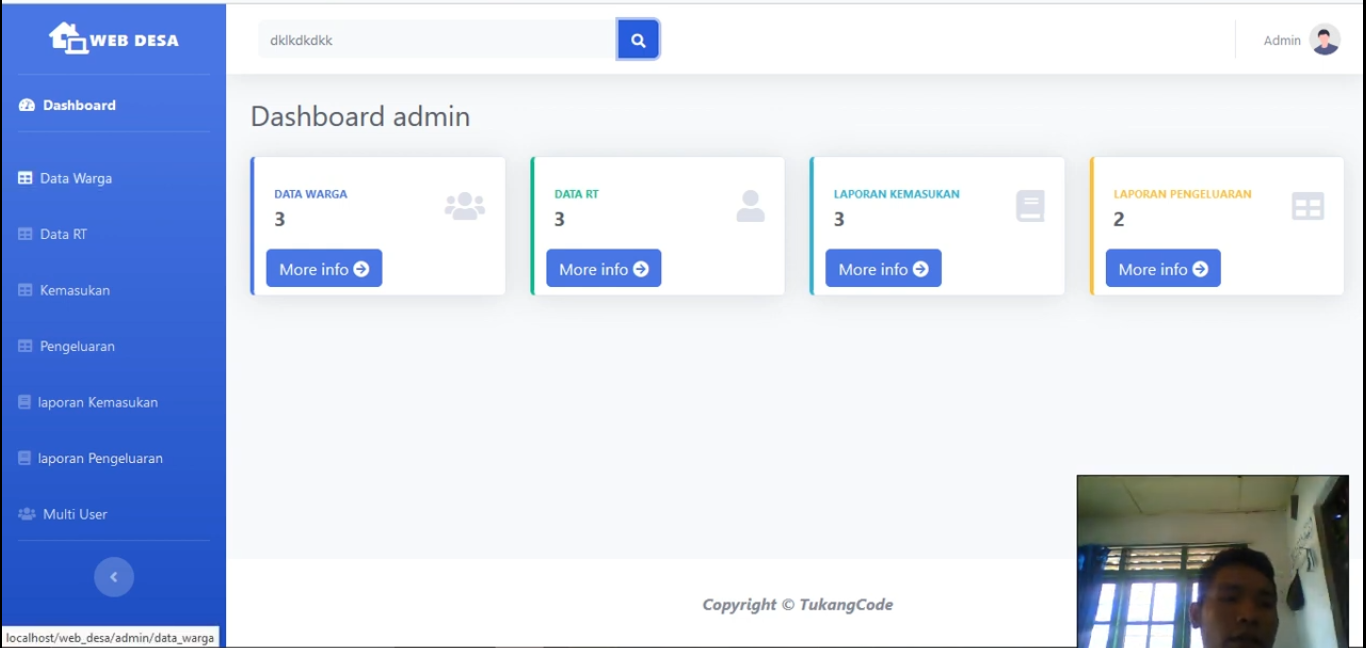The height and width of the screenshot is (648, 1366).
Task: Select Kemasukan in the sidebar
Action: [74, 290]
